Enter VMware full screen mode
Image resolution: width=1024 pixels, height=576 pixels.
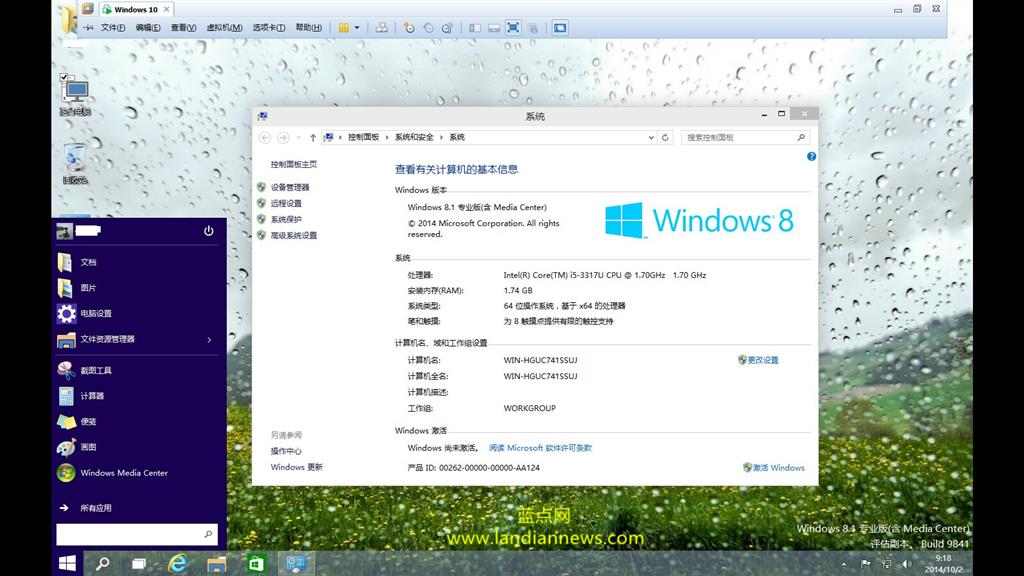(513, 28)
